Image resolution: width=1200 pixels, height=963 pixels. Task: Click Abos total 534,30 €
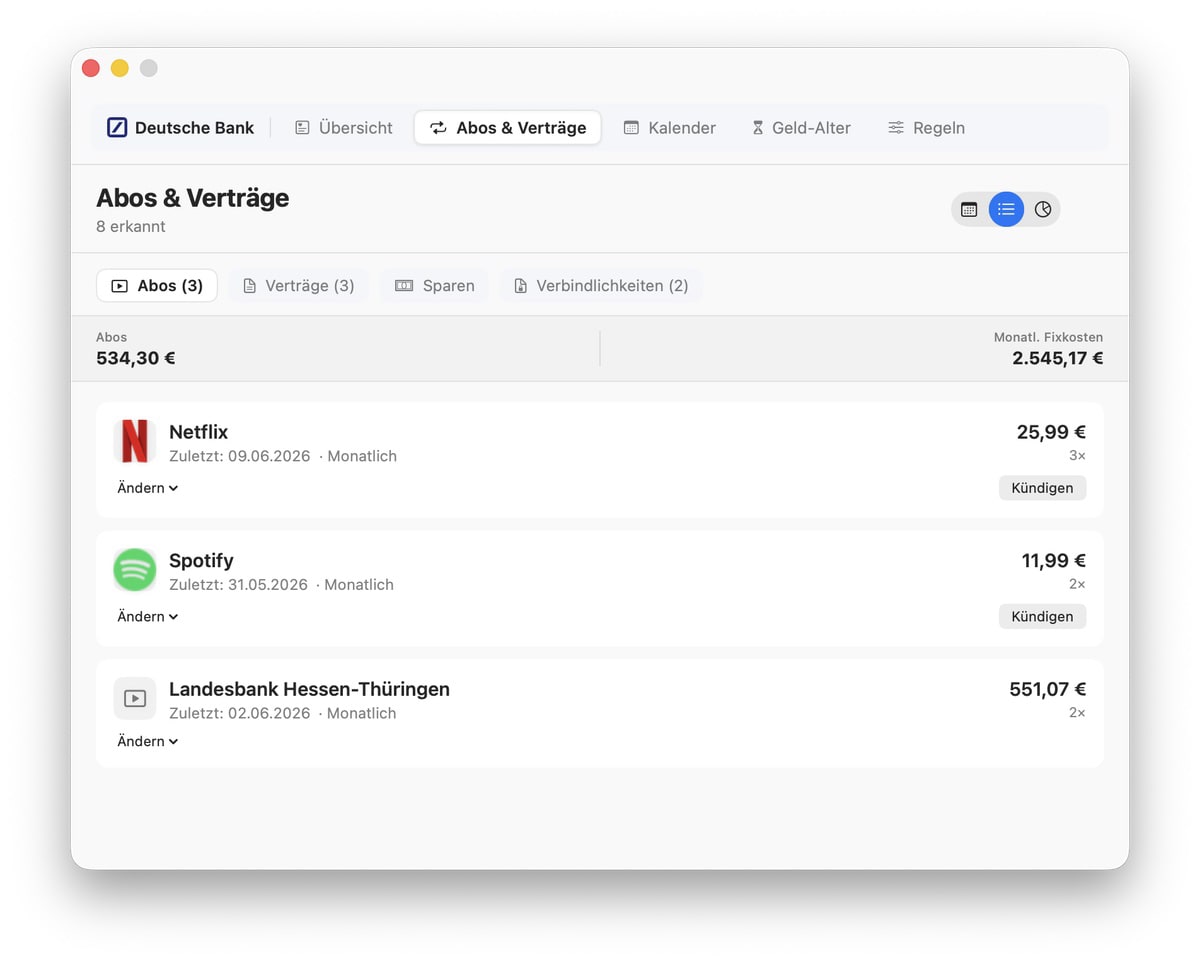[136, 358]
